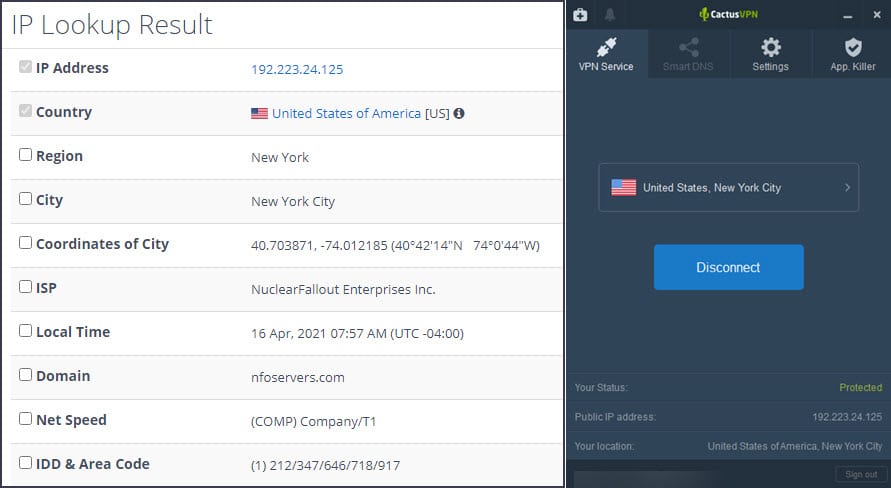Check the ISP checkbox

(x=25, y=286)
